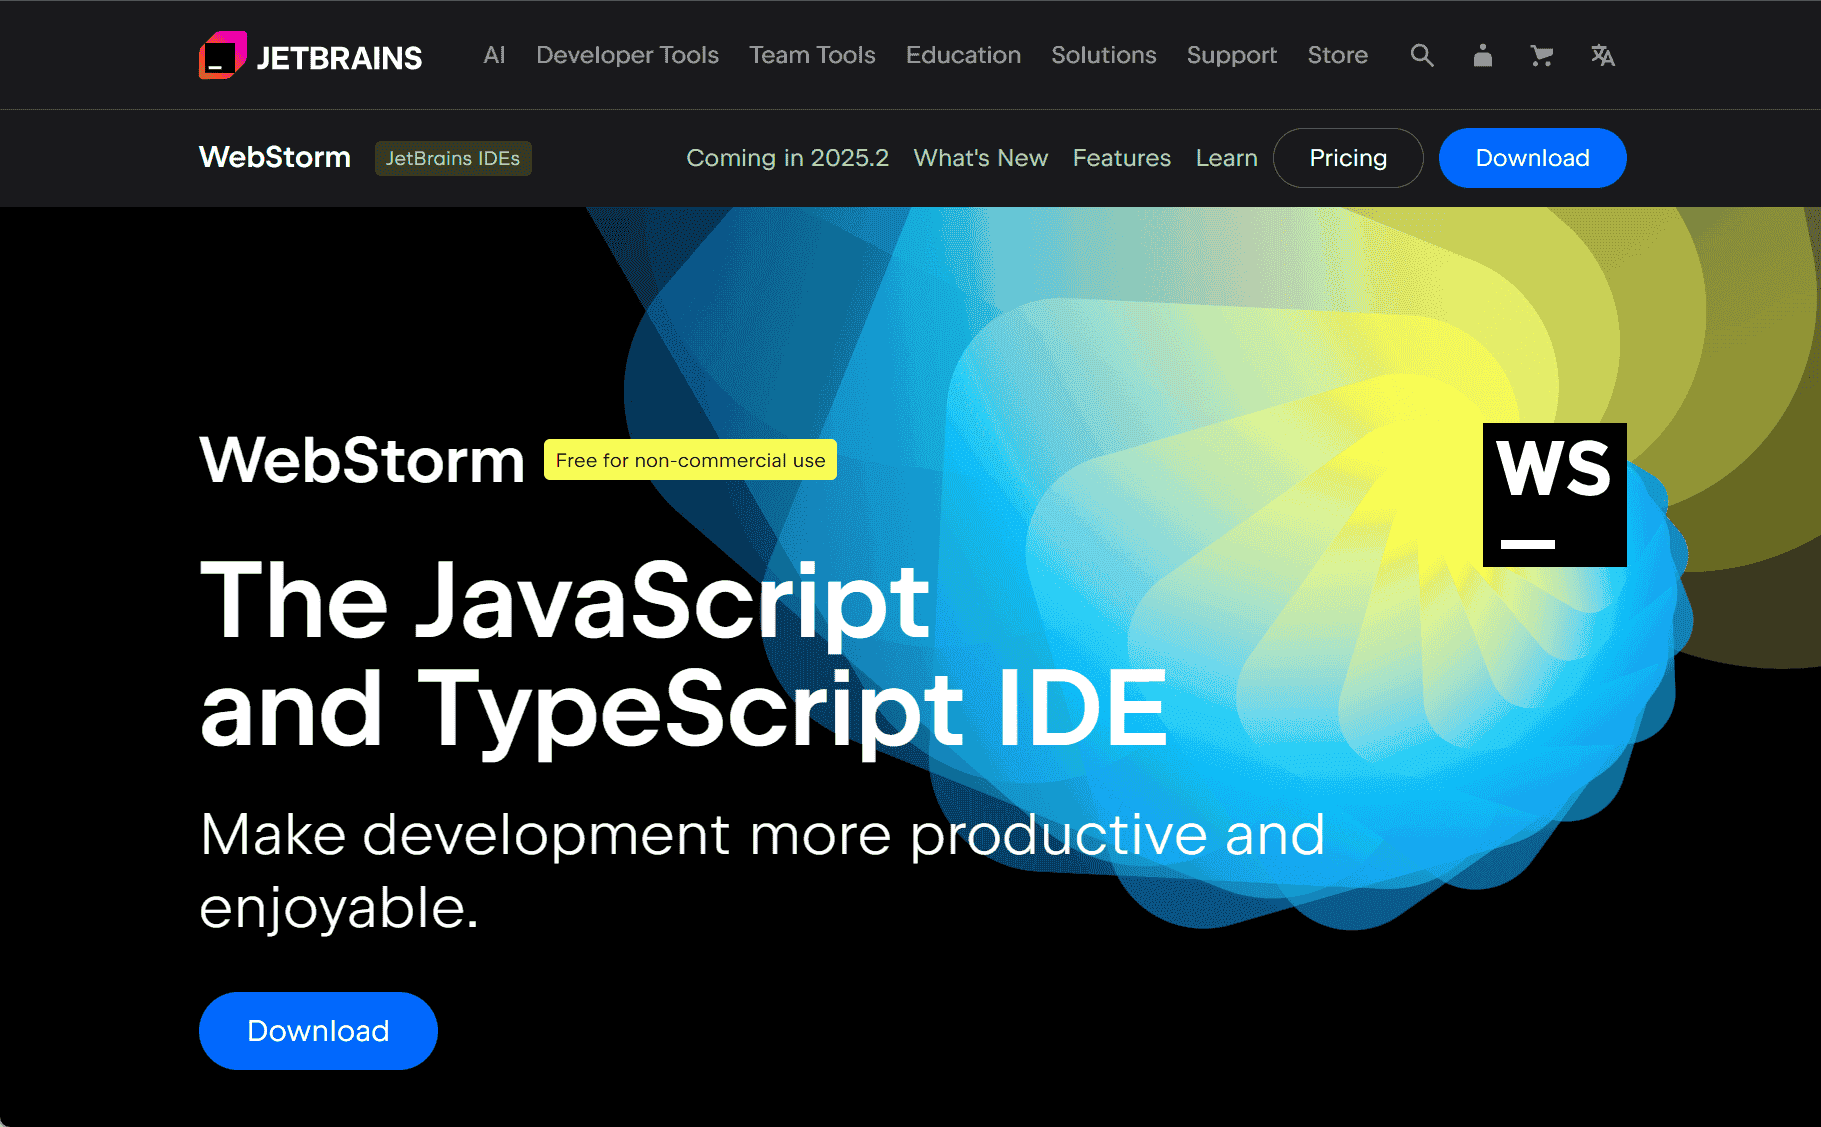Expand the Developer Tools menu
Viewport: 1821px width, 1127px height.
click(627, 56)
